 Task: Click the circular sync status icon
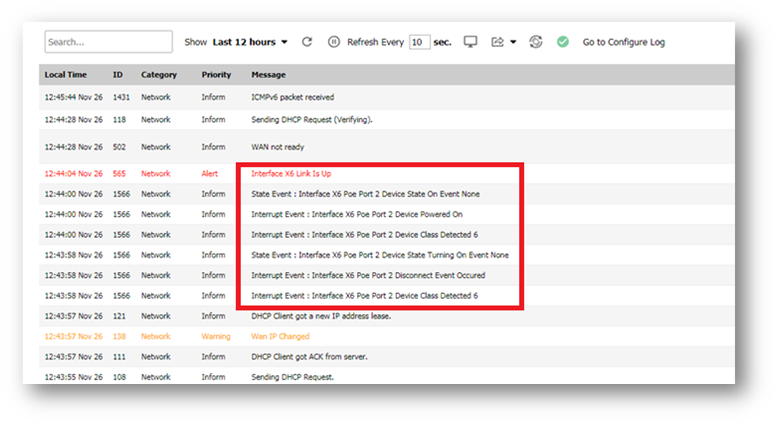[x=536, y=42]
